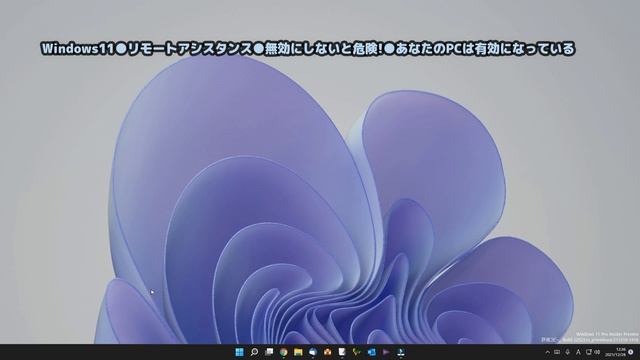Image resolution: width=640 pixels, height=360 pixels.
Task: Open the purple play-arrow taskbar app
Action: (x=386, y=352)
